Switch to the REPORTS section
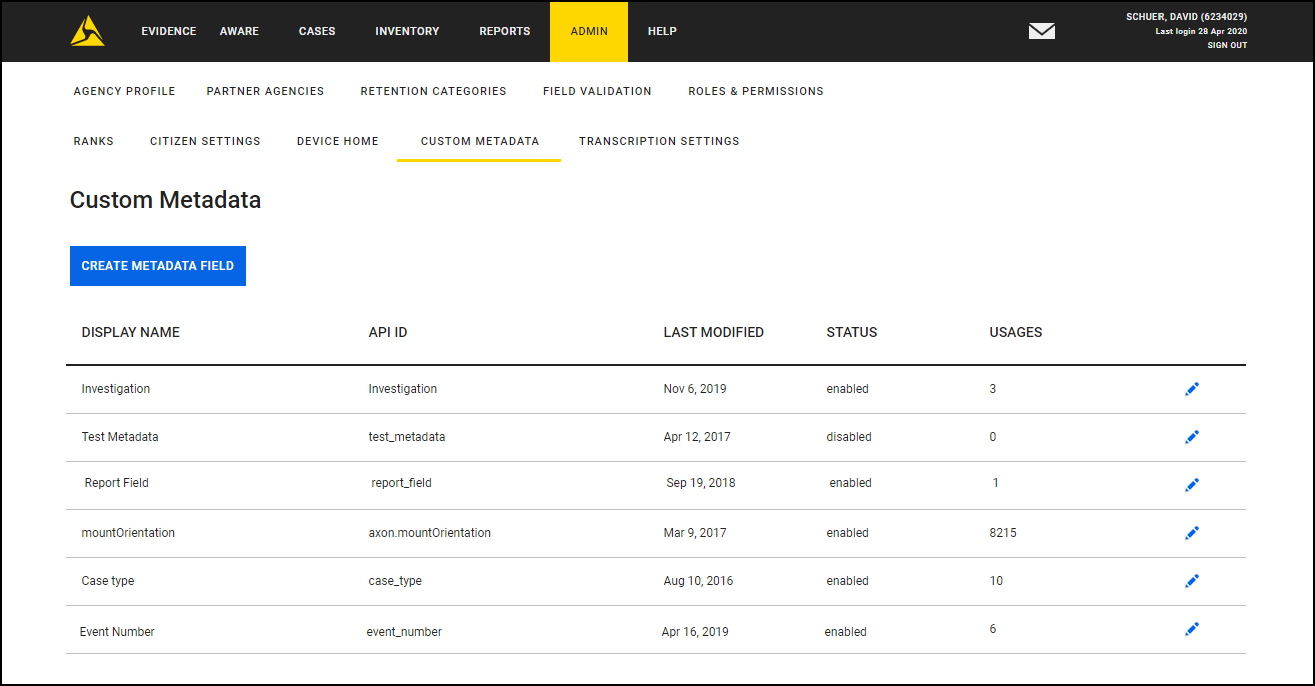Viewport: 1315px width, 686px height. pos(504,31)
